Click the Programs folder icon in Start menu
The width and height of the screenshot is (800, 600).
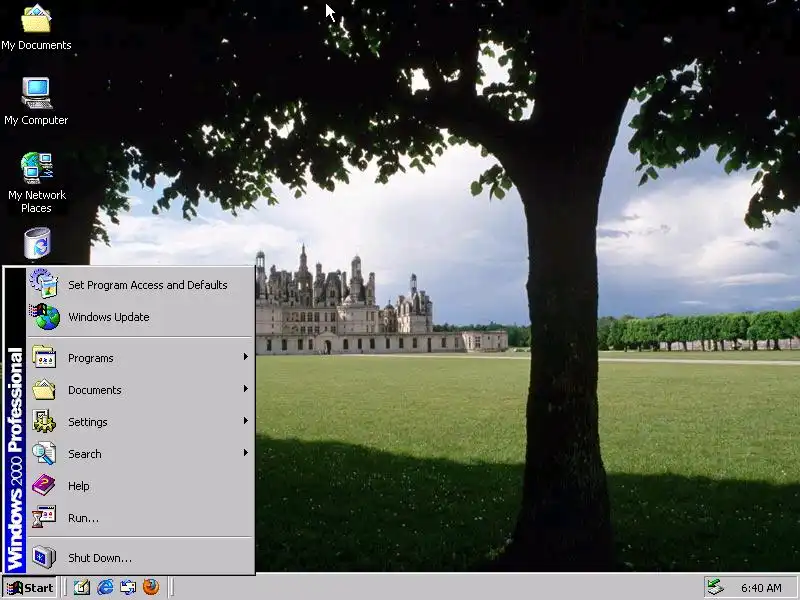coord(44,357)
